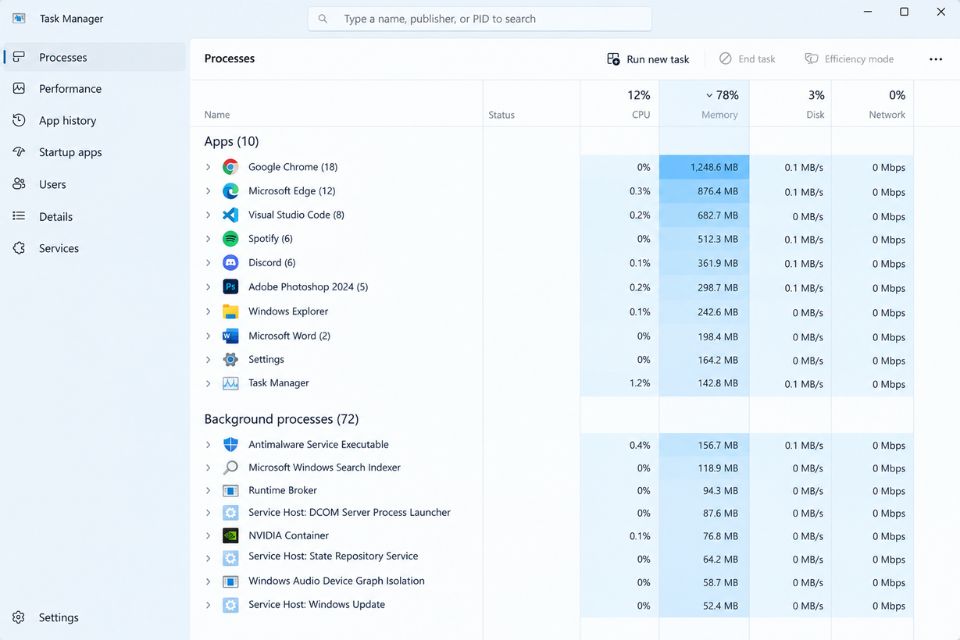Sort by the Name column header
Image resolution: width=960 pixels, height=640 pixels.
[x=337, y=104]
